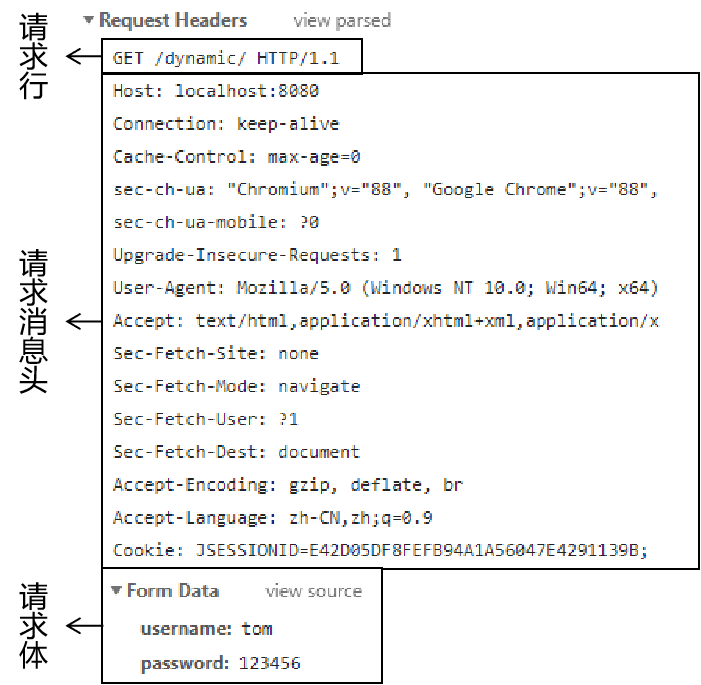Select the Connection: keep-alive header
This screenshot has height=685, width=701.
pyautogui.click(x=226, y=124)
